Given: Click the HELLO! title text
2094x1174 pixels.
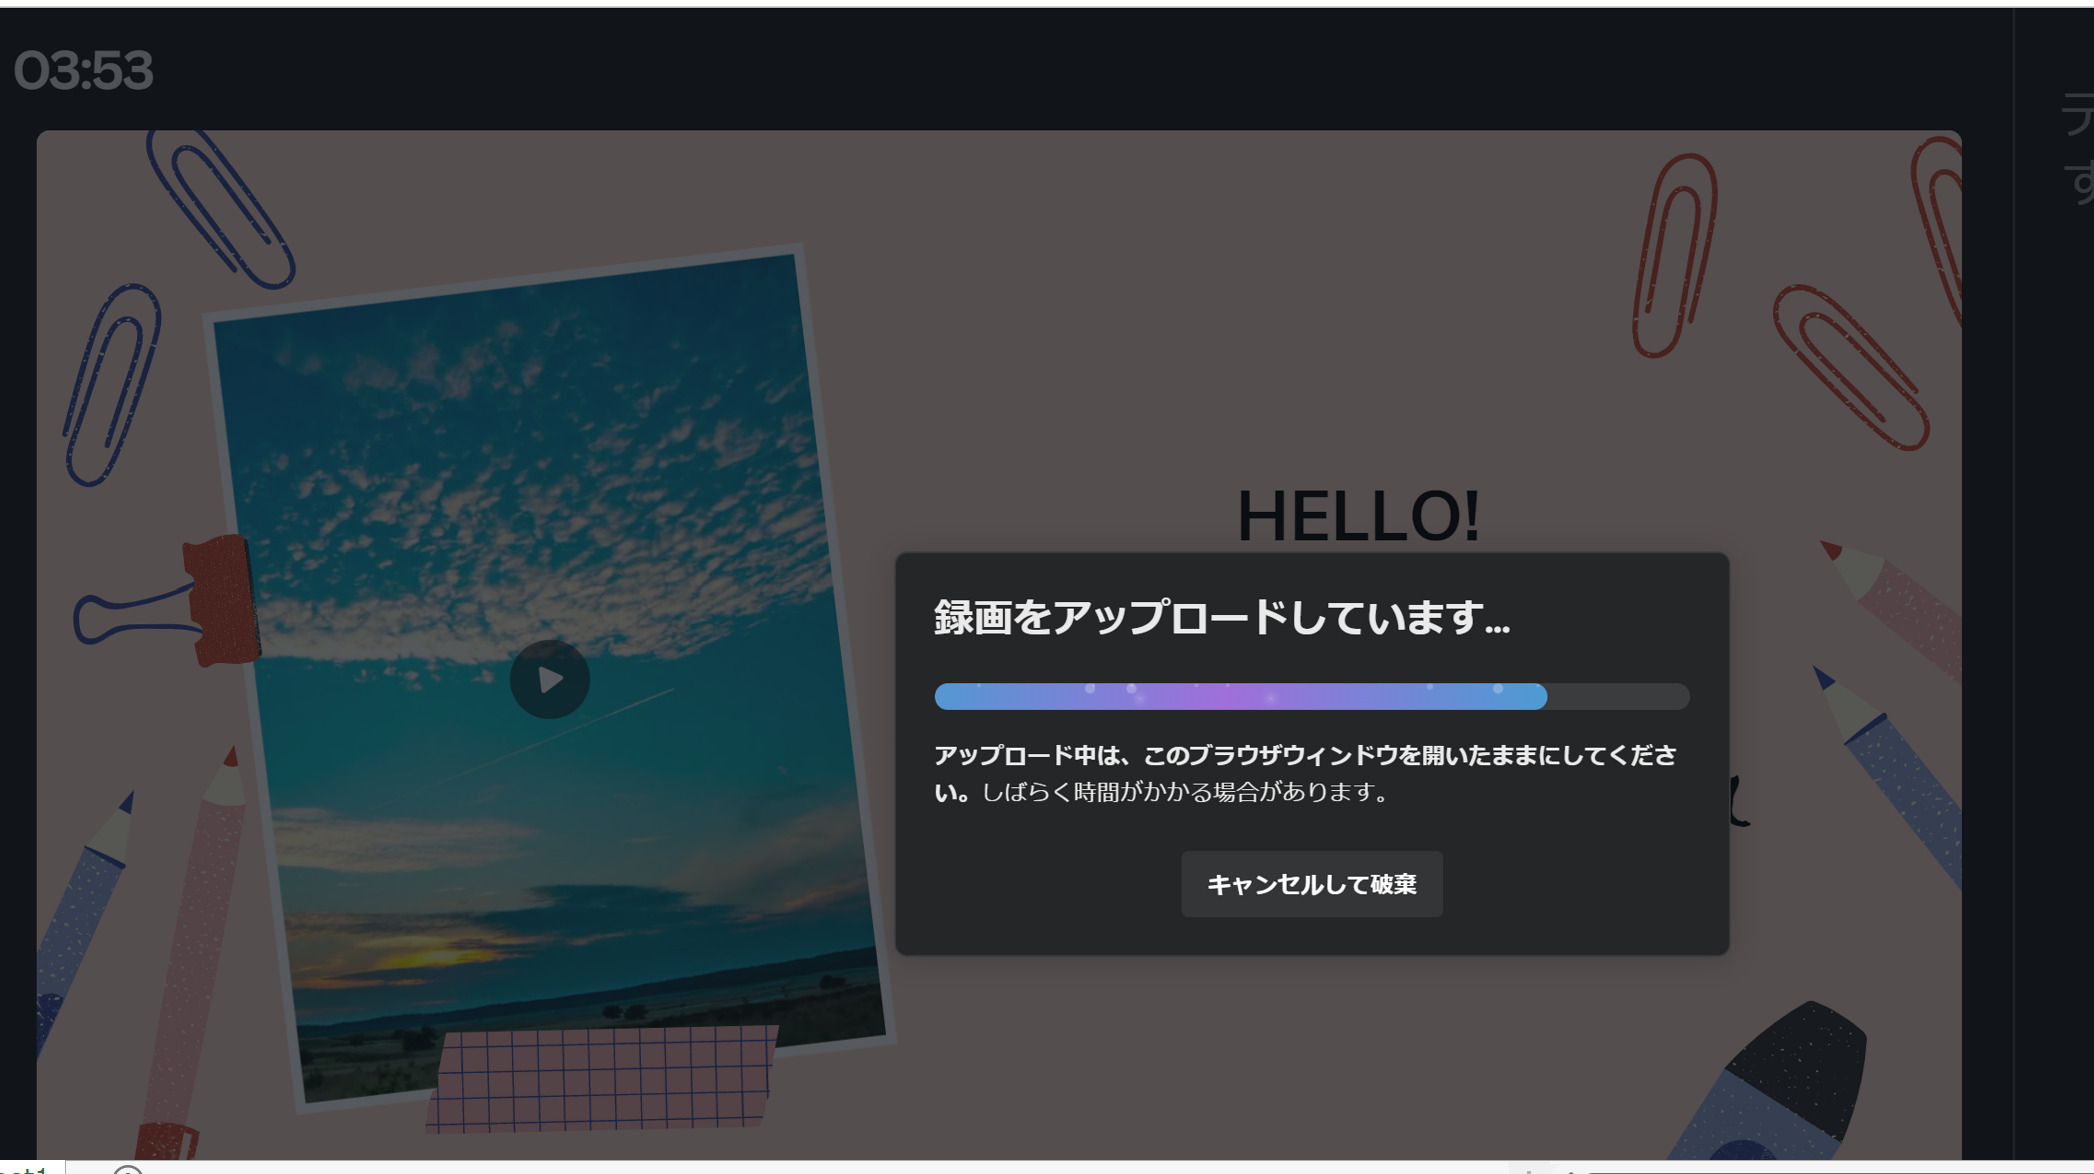Looking at the screenshot, I should coord(1358,516).
